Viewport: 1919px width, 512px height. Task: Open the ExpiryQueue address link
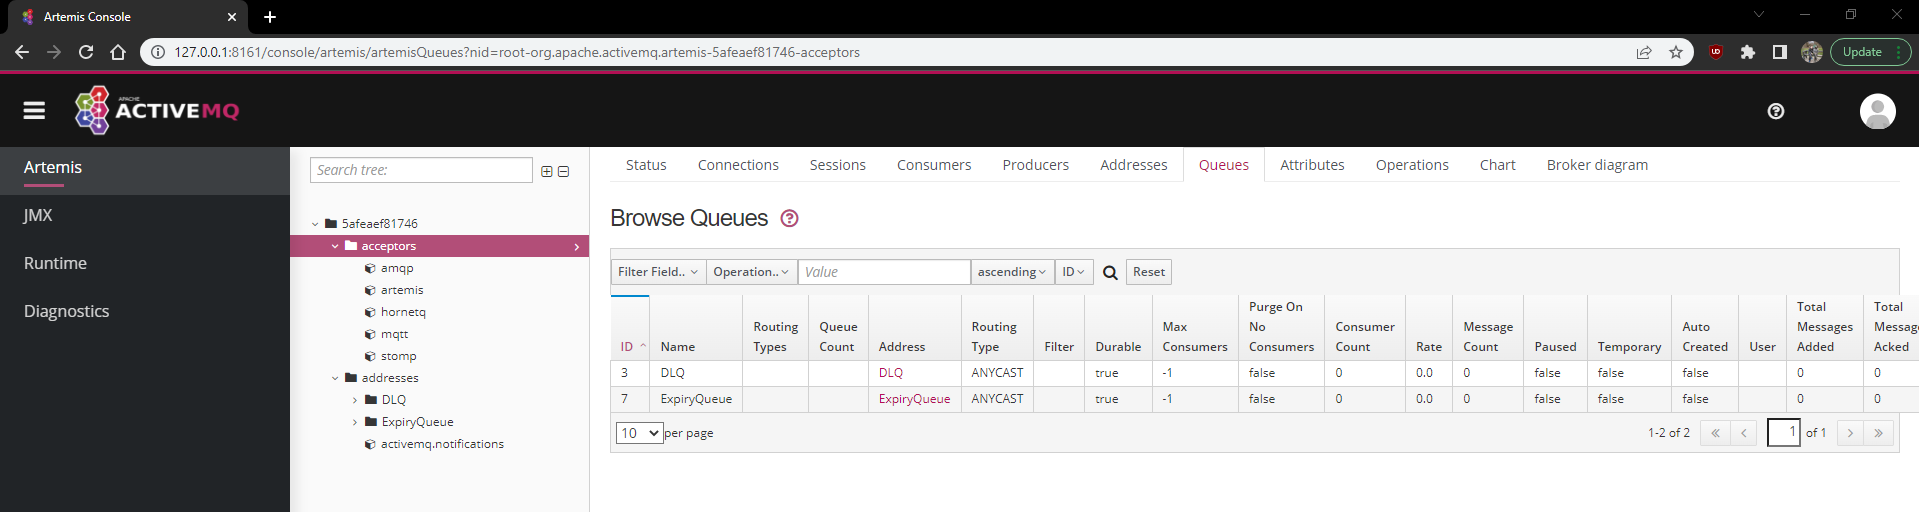coord(914,399)
